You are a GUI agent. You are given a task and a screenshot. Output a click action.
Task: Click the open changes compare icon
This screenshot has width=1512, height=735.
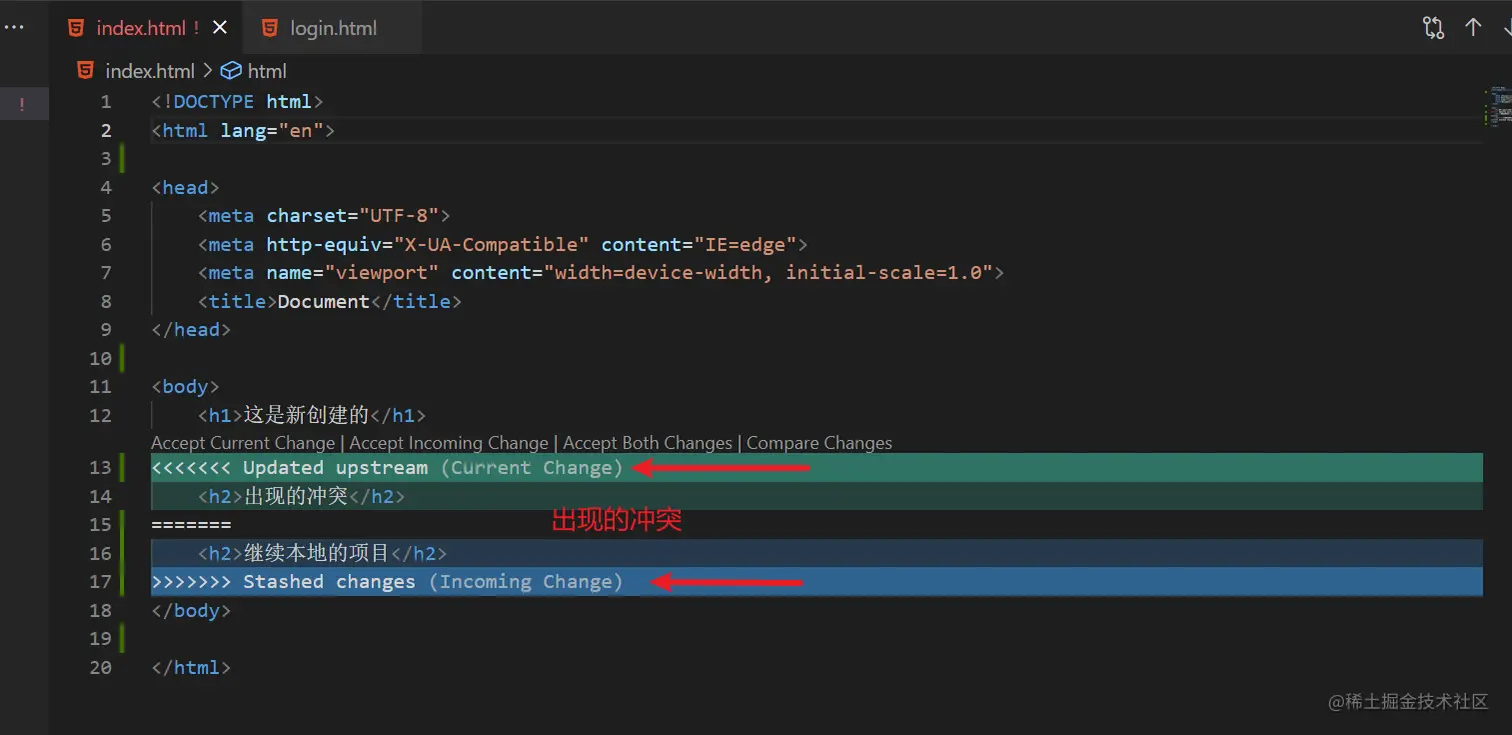[1434, 28]
